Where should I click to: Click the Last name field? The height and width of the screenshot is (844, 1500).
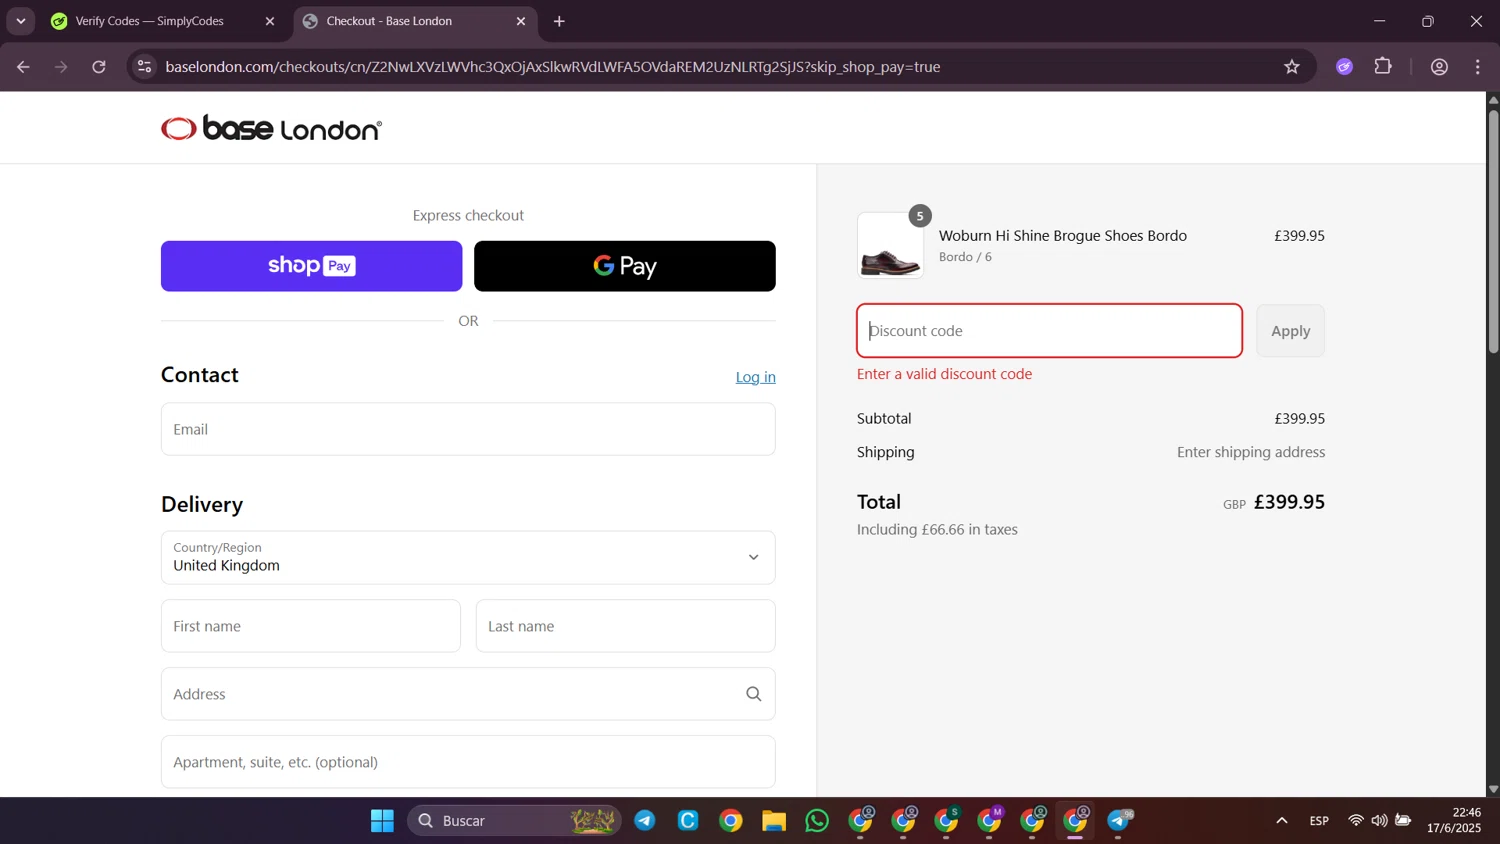(625, 626)
